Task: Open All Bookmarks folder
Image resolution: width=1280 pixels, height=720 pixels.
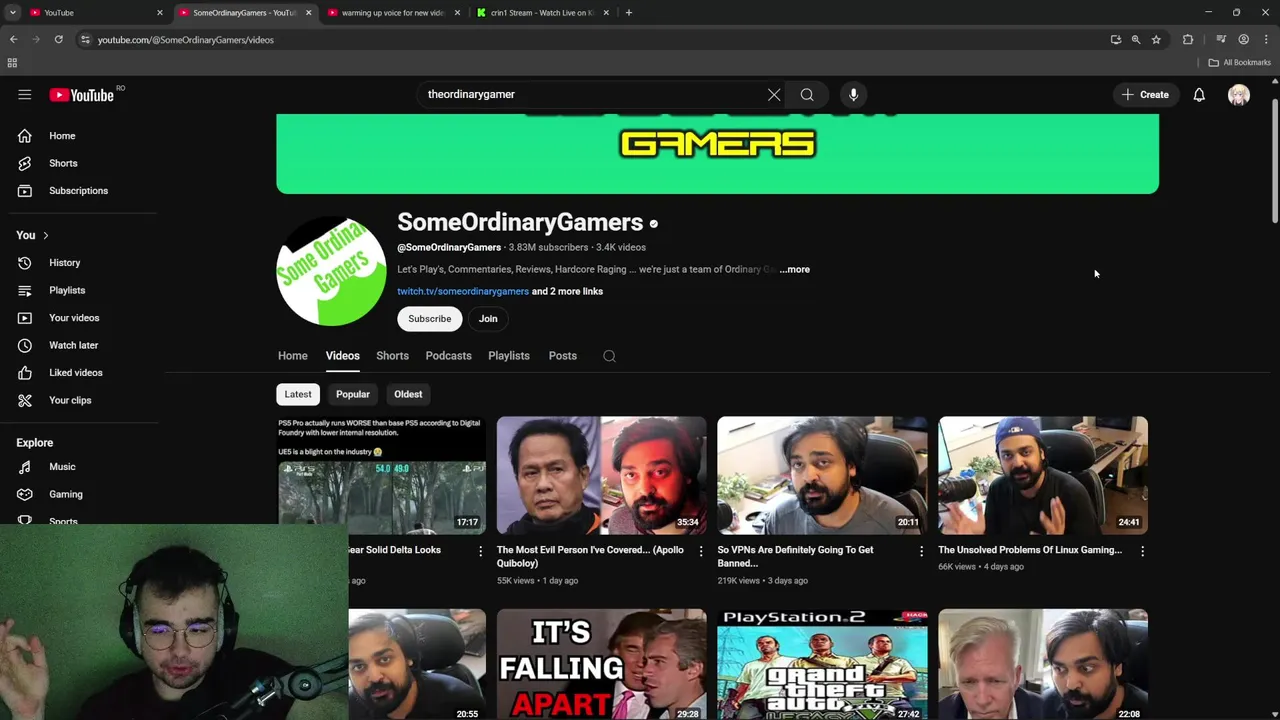Action: tap(1239, 63)
